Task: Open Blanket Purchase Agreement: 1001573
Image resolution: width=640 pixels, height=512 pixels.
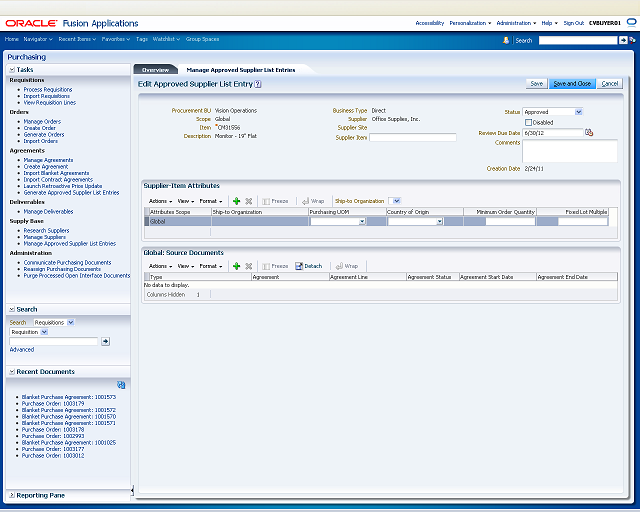Action: pyautogui.click(x=69, y=397)
